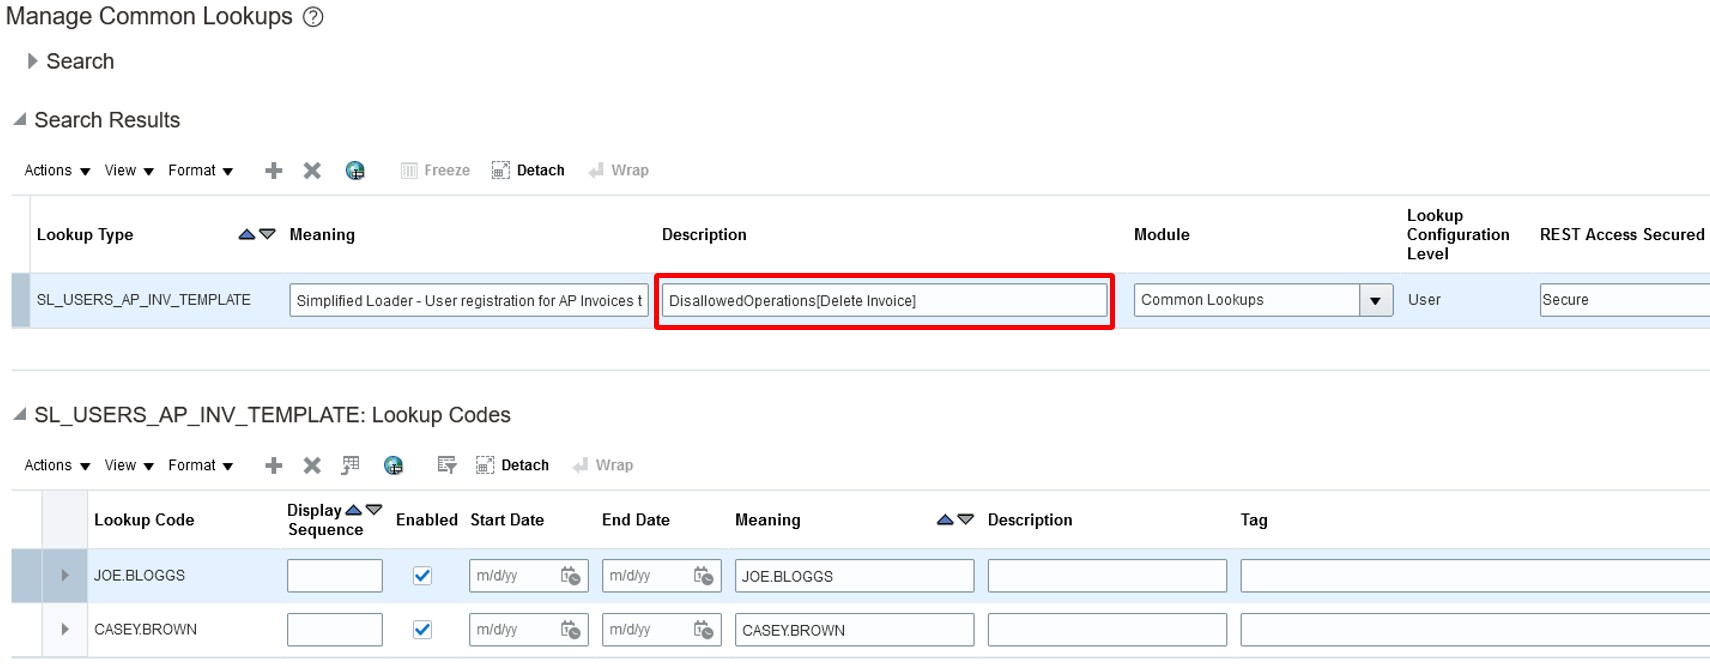1710x664 pixels.
Task: Click Display Sequence field for CASEY.BROWN
Action: pyautogui.click(x=335, y=630)
